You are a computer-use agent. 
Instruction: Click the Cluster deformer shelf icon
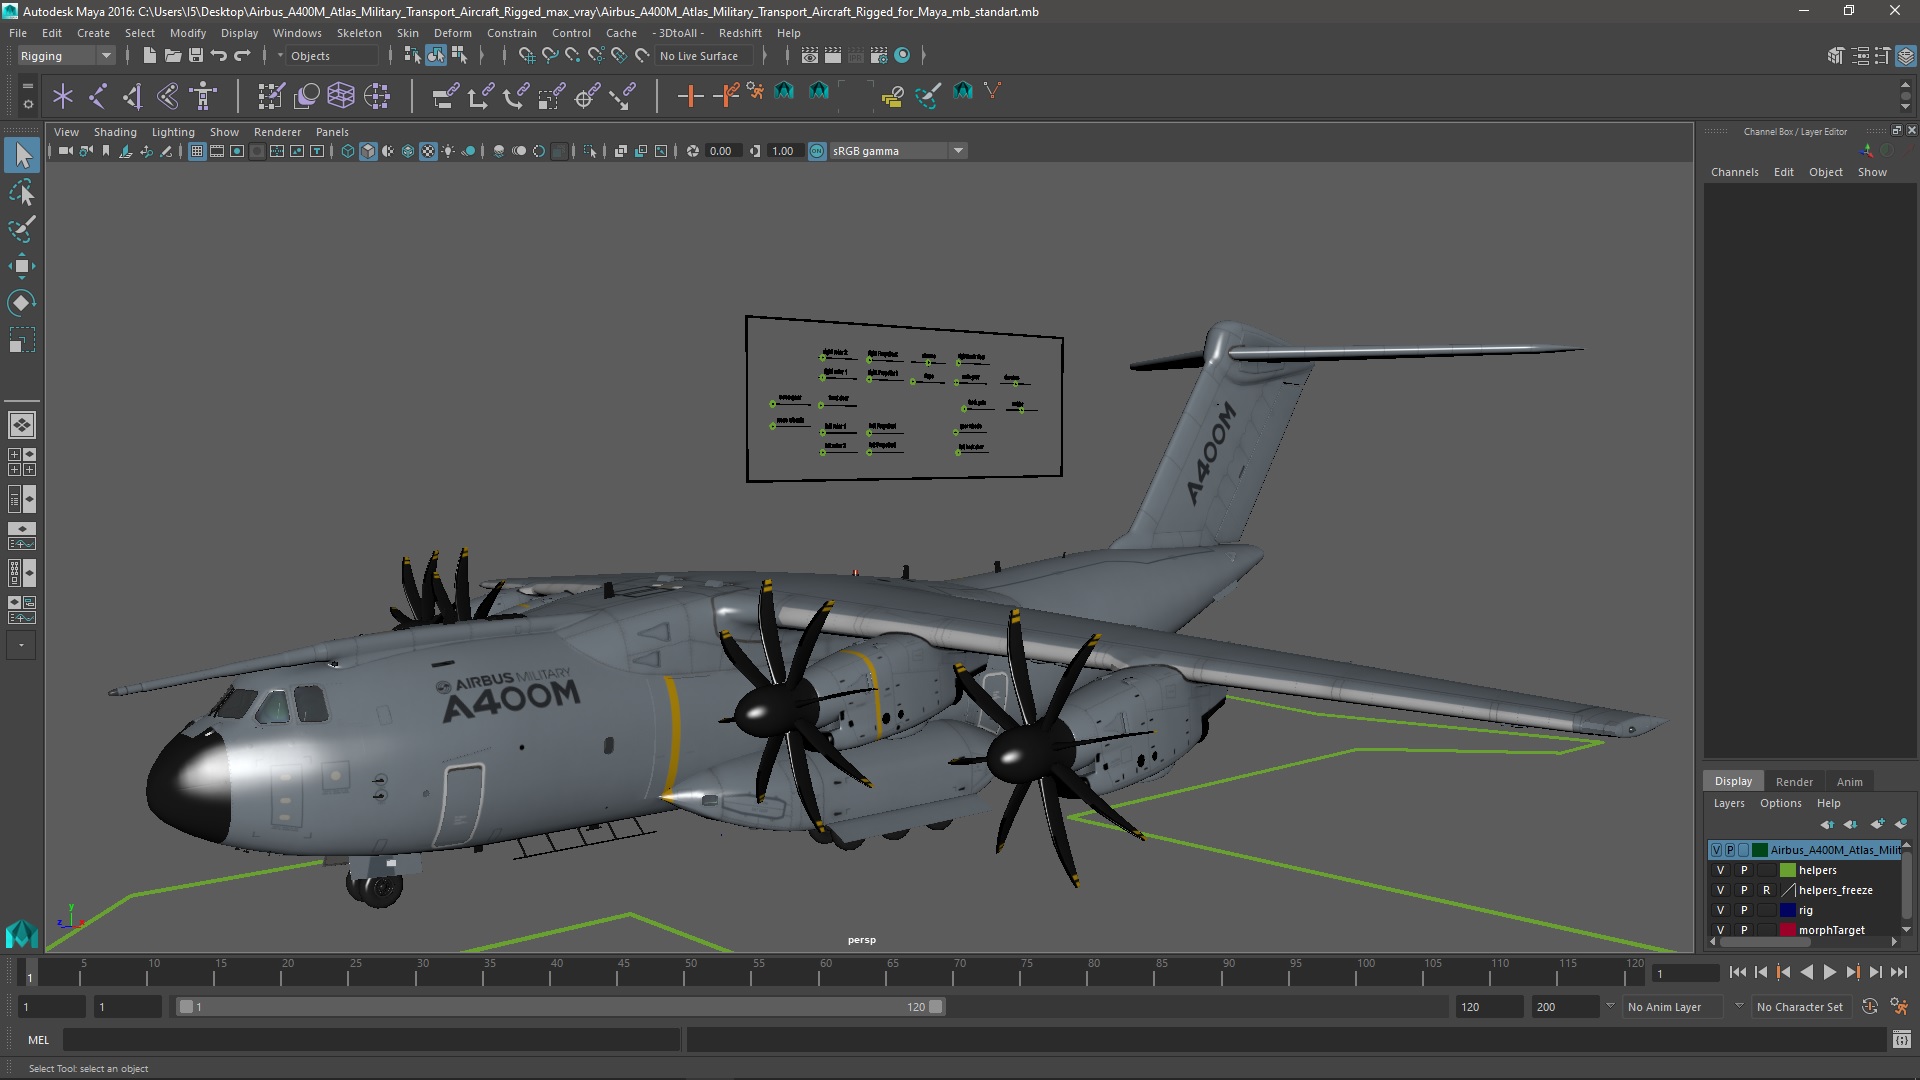pyautogui.click(x=377, y=96)
